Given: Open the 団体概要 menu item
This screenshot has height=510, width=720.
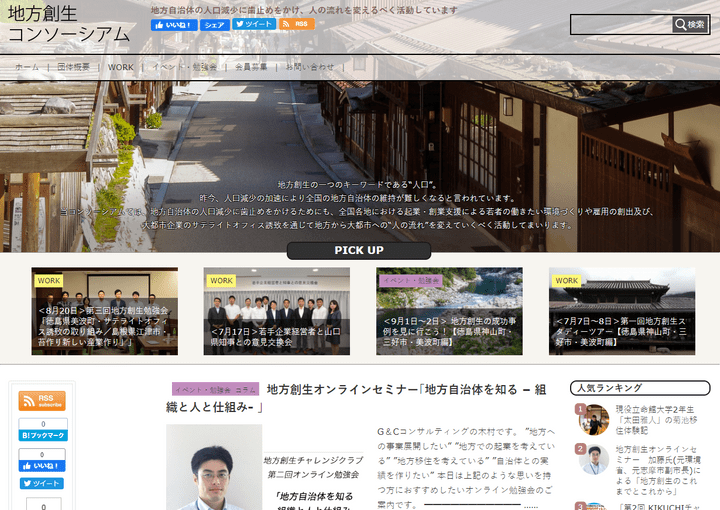Looking at the screenshot, I should [x=73, y=67].
